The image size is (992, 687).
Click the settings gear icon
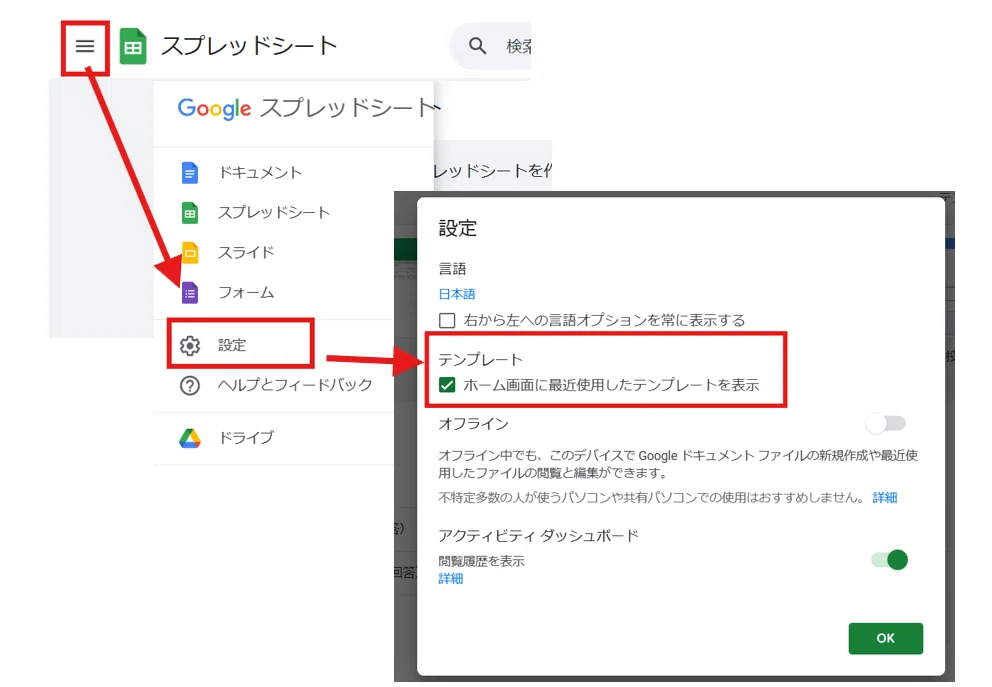click(190, 345)
